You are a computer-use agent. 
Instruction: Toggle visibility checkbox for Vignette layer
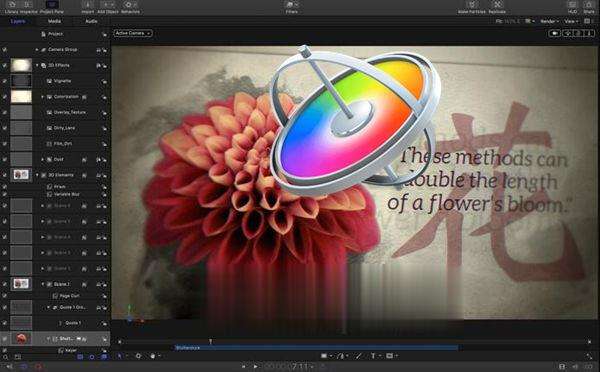pos(5,81)
